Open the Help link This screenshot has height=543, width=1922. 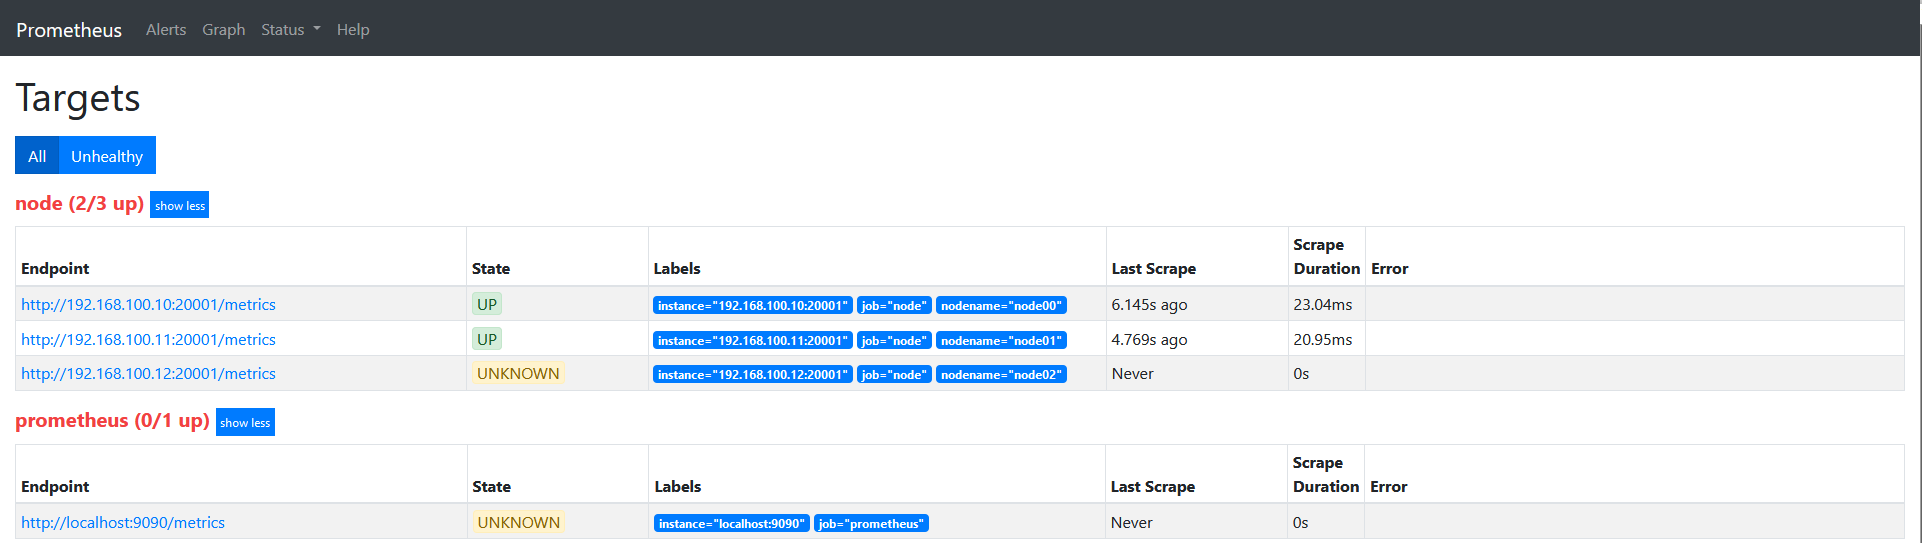click(x=353, y=30)
